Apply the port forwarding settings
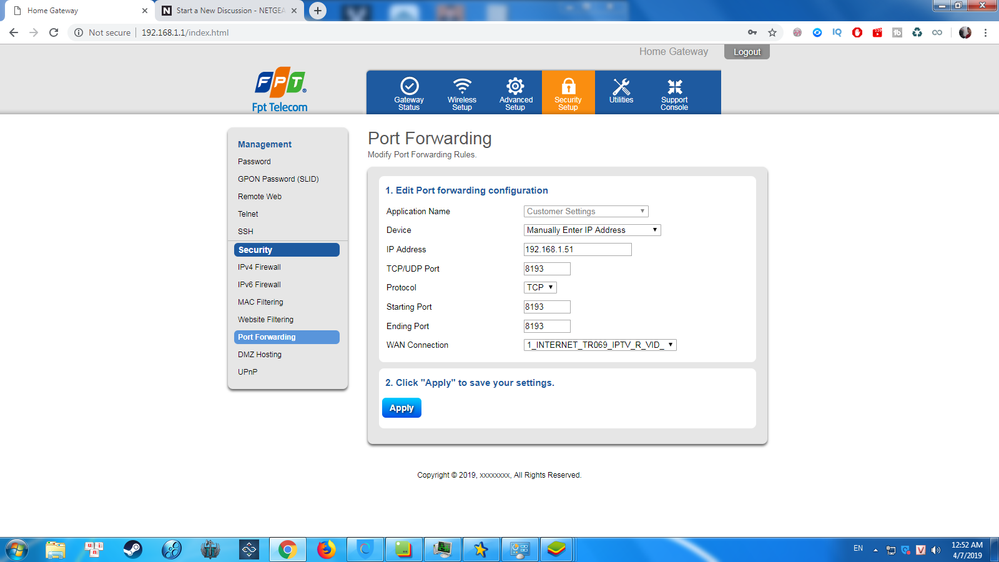The height and width of the screenshot is (562, 999). 401,408
